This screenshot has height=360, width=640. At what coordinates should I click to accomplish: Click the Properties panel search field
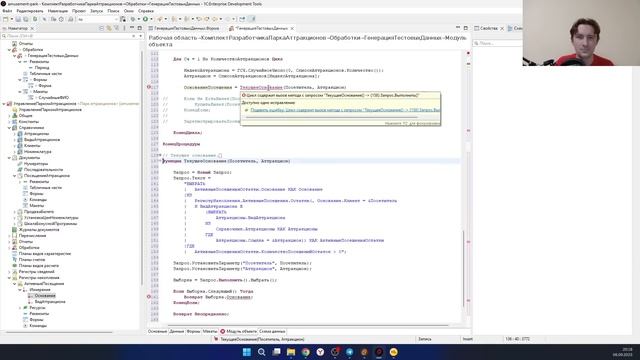(x=497, y=43)
